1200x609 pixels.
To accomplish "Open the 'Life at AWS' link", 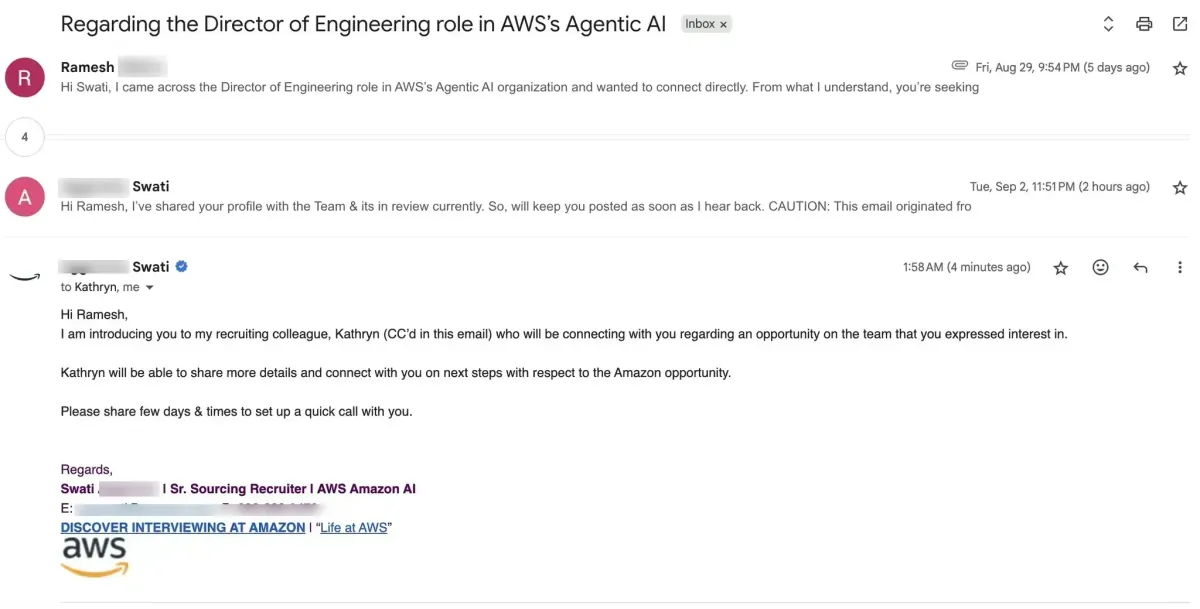I will point(354,527).
